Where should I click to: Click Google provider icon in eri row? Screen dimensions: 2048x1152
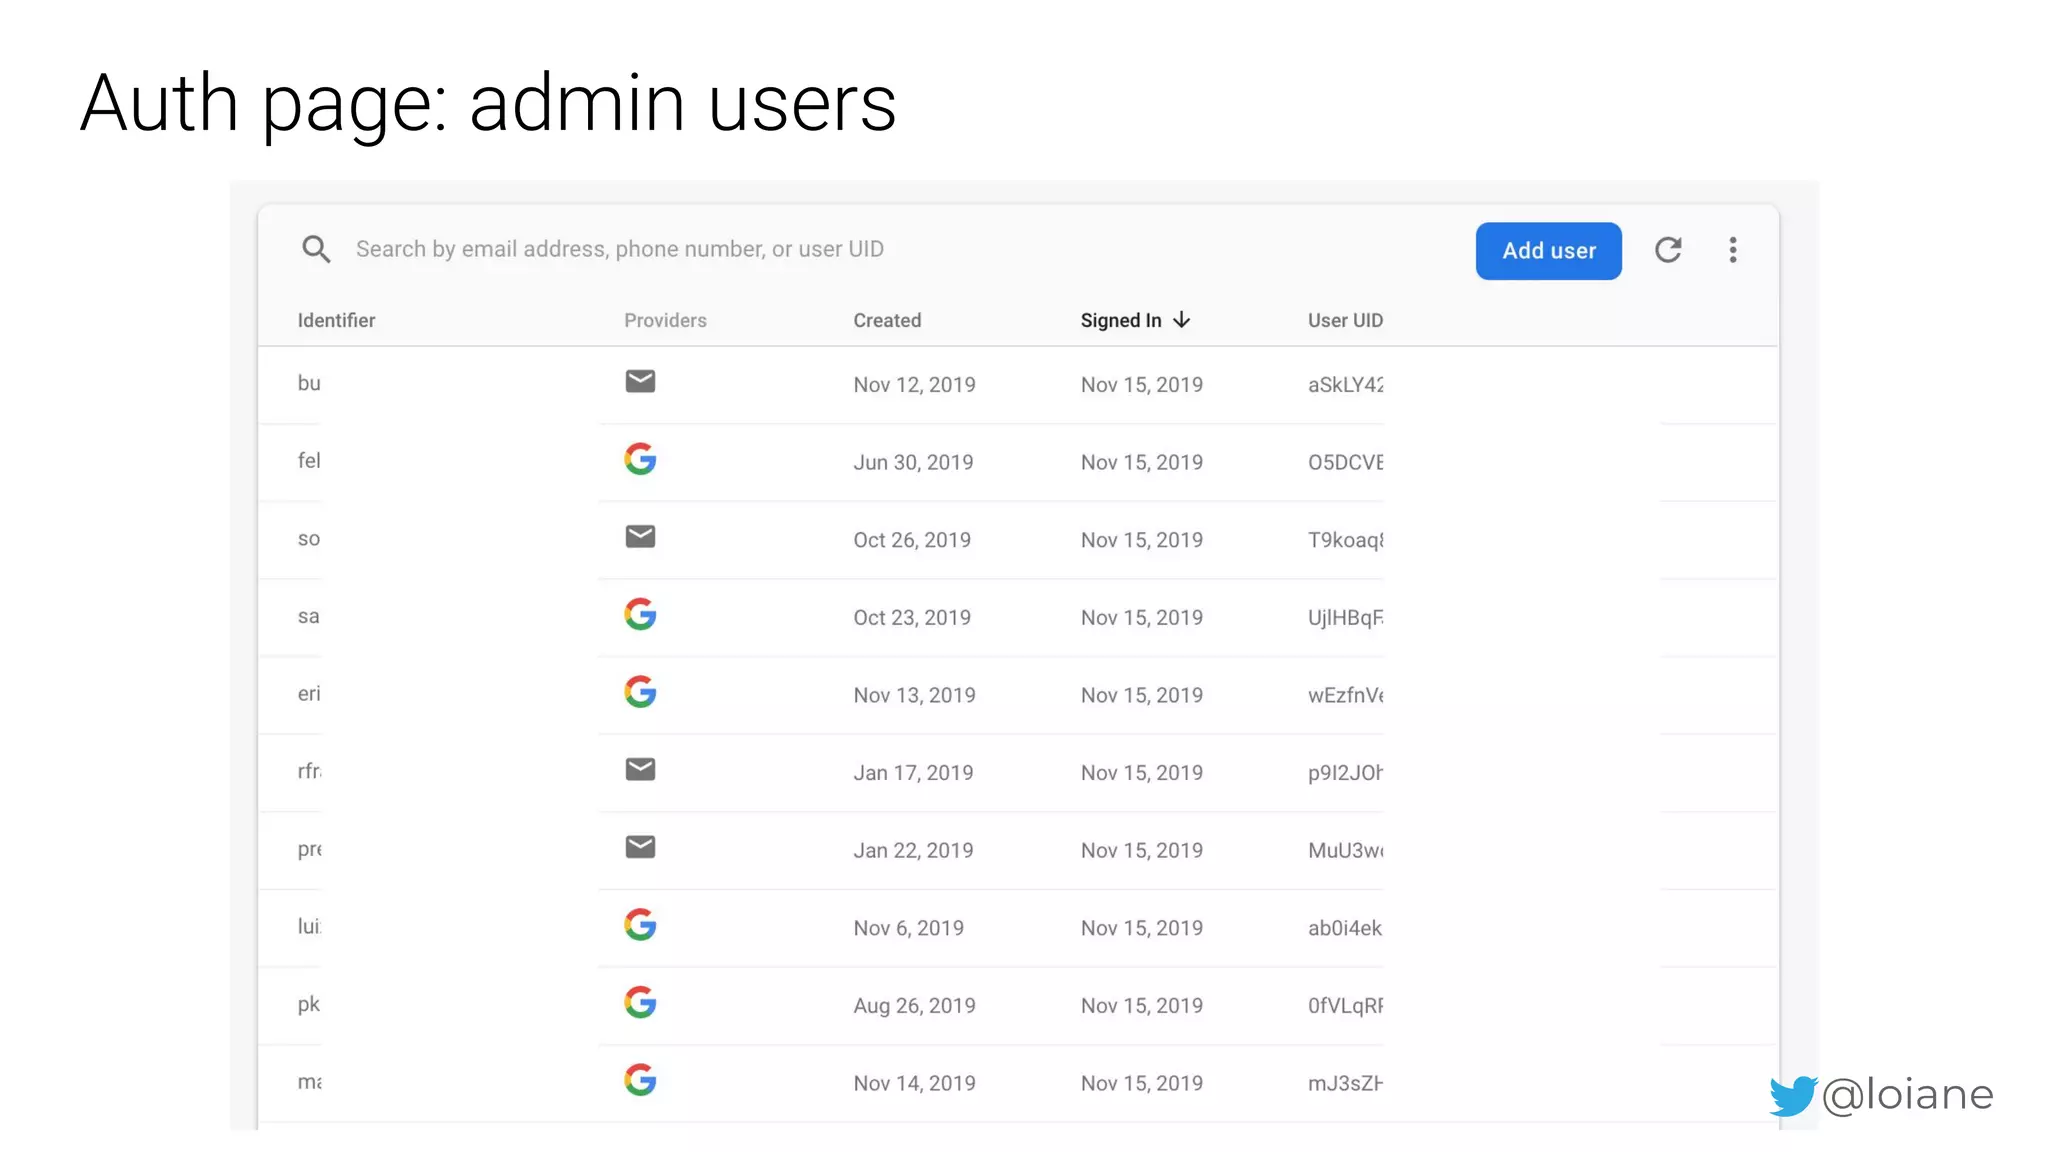coord(640,692)
